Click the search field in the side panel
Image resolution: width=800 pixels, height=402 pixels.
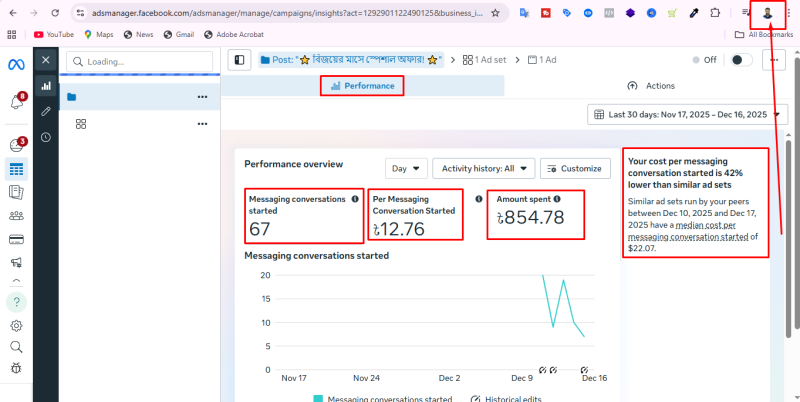140,61
